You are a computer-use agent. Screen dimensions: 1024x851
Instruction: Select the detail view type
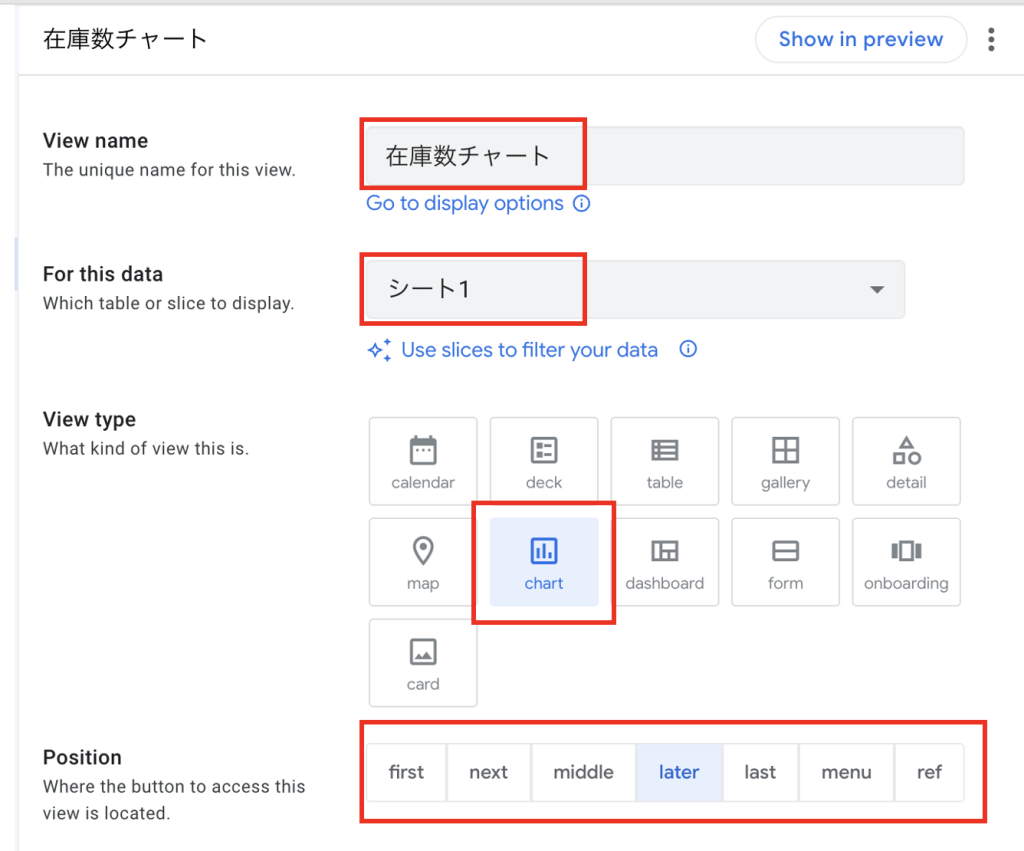906,461
